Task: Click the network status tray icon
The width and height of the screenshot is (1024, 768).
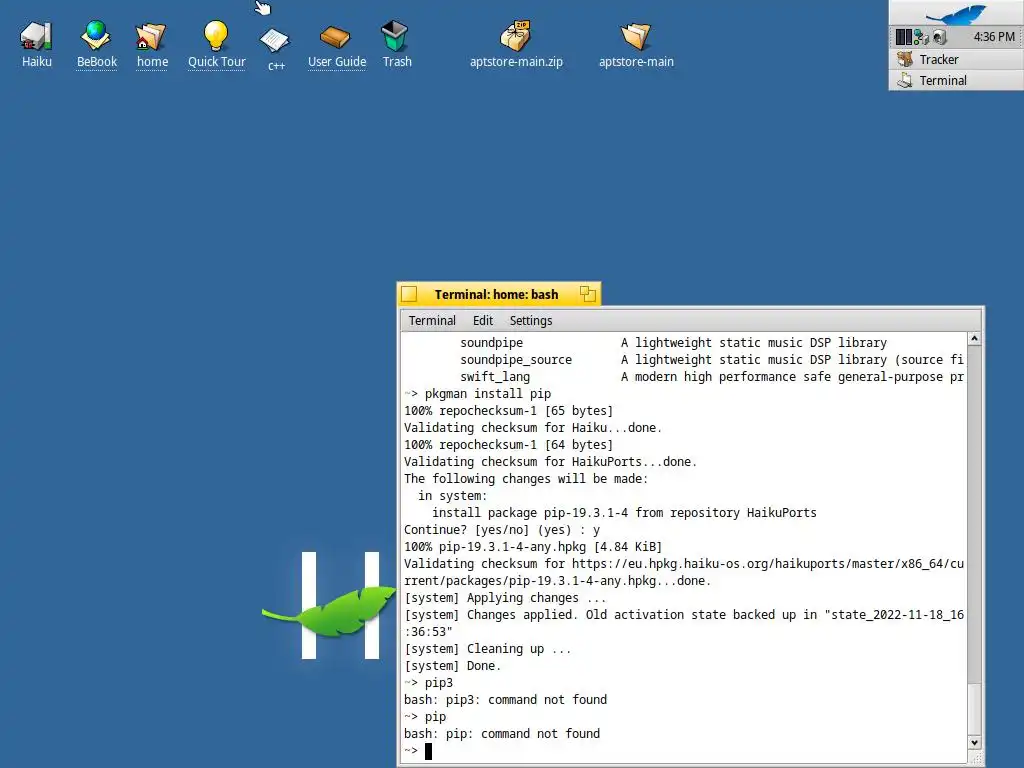Action: [921, 37]
